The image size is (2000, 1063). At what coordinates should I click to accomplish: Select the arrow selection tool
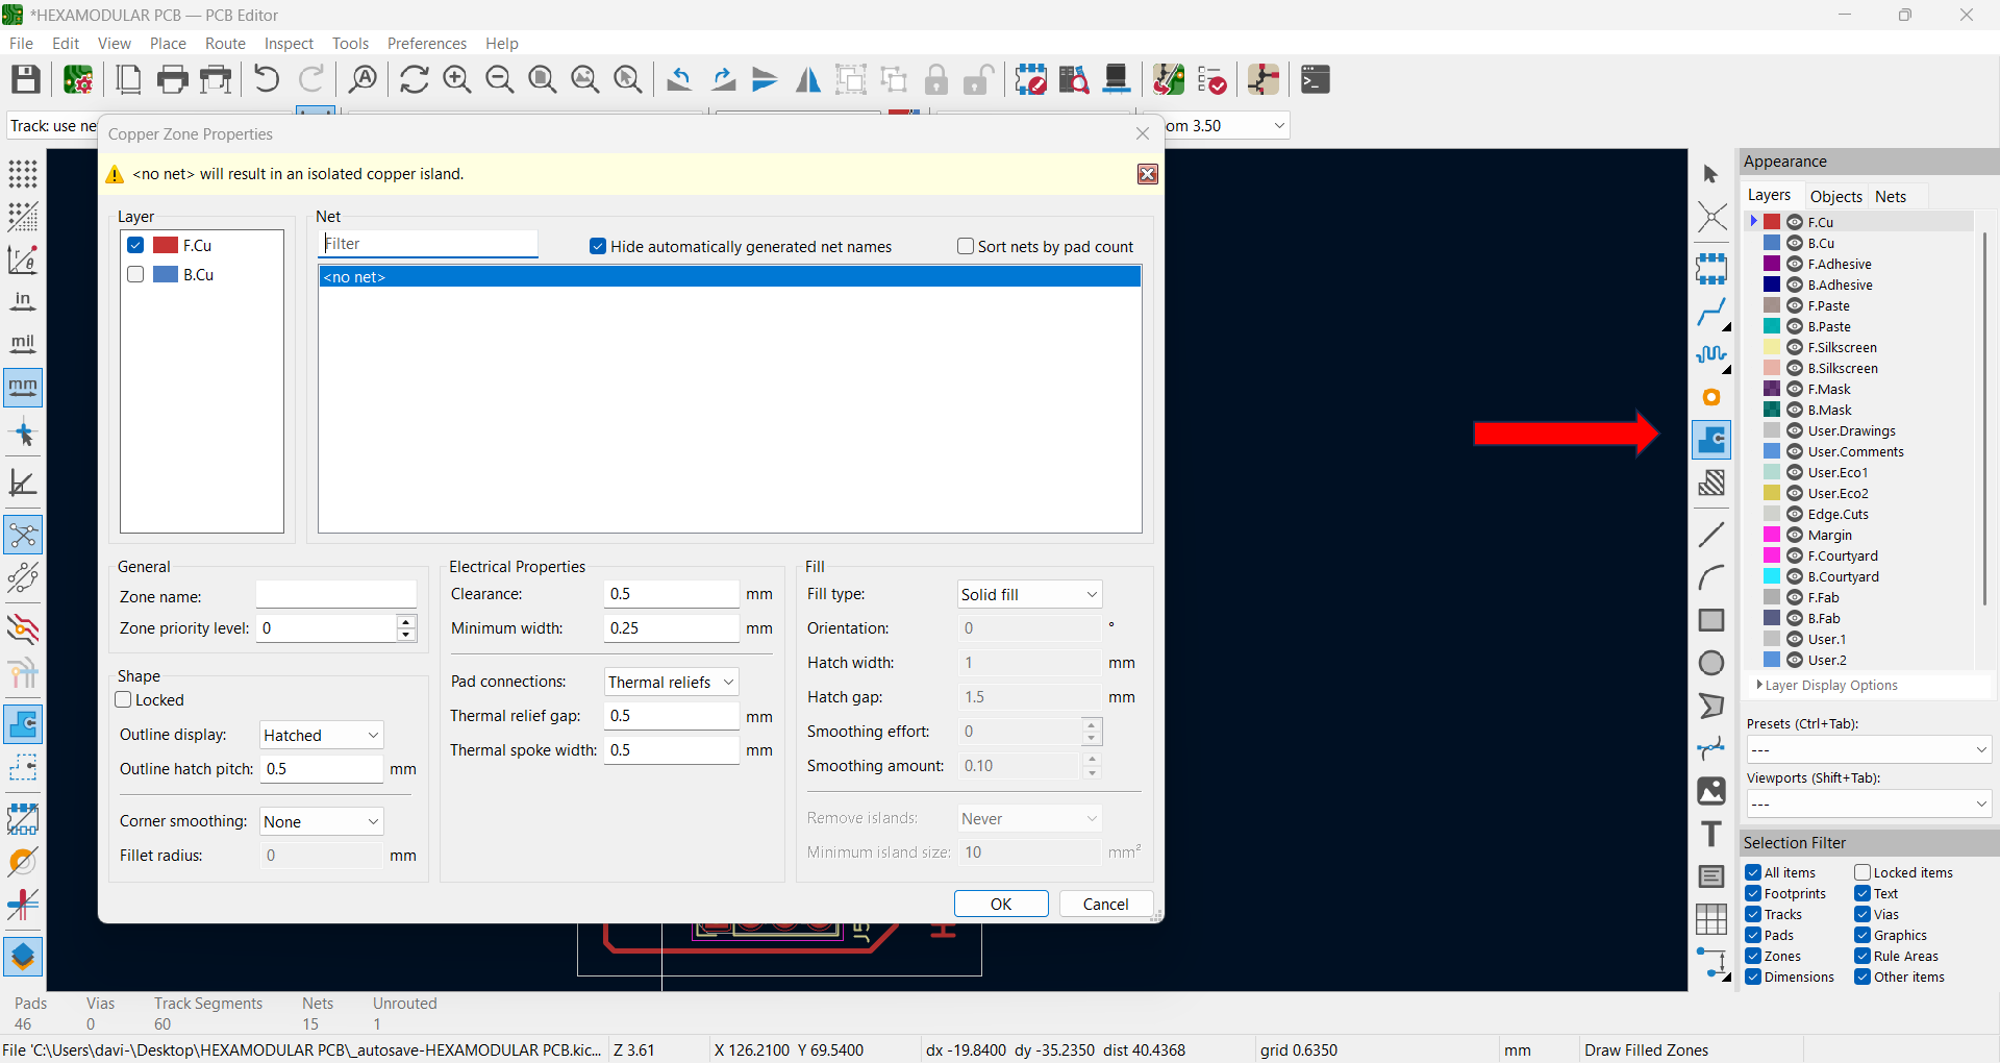[x=1711, y=174]
